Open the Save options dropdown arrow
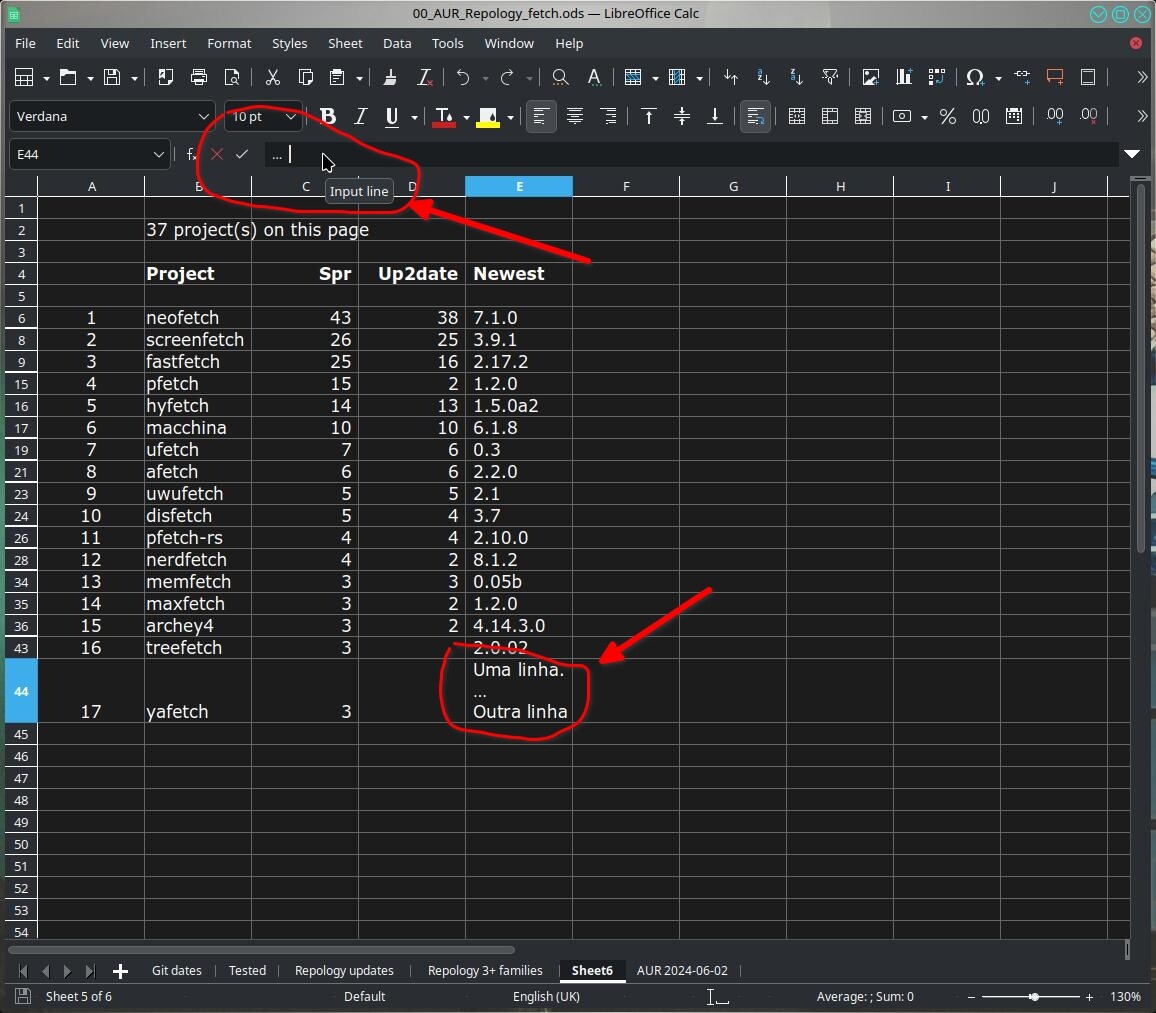 (x=134, y=78)
